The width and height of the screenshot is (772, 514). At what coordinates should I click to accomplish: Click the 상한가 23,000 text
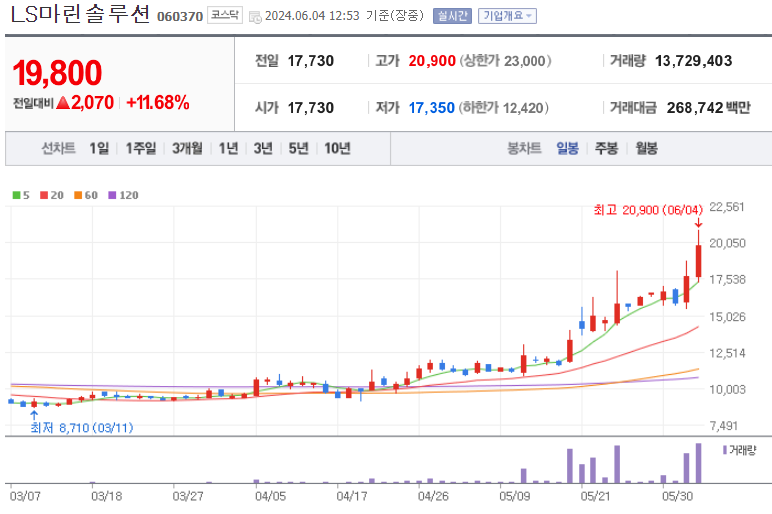(506, 61)
